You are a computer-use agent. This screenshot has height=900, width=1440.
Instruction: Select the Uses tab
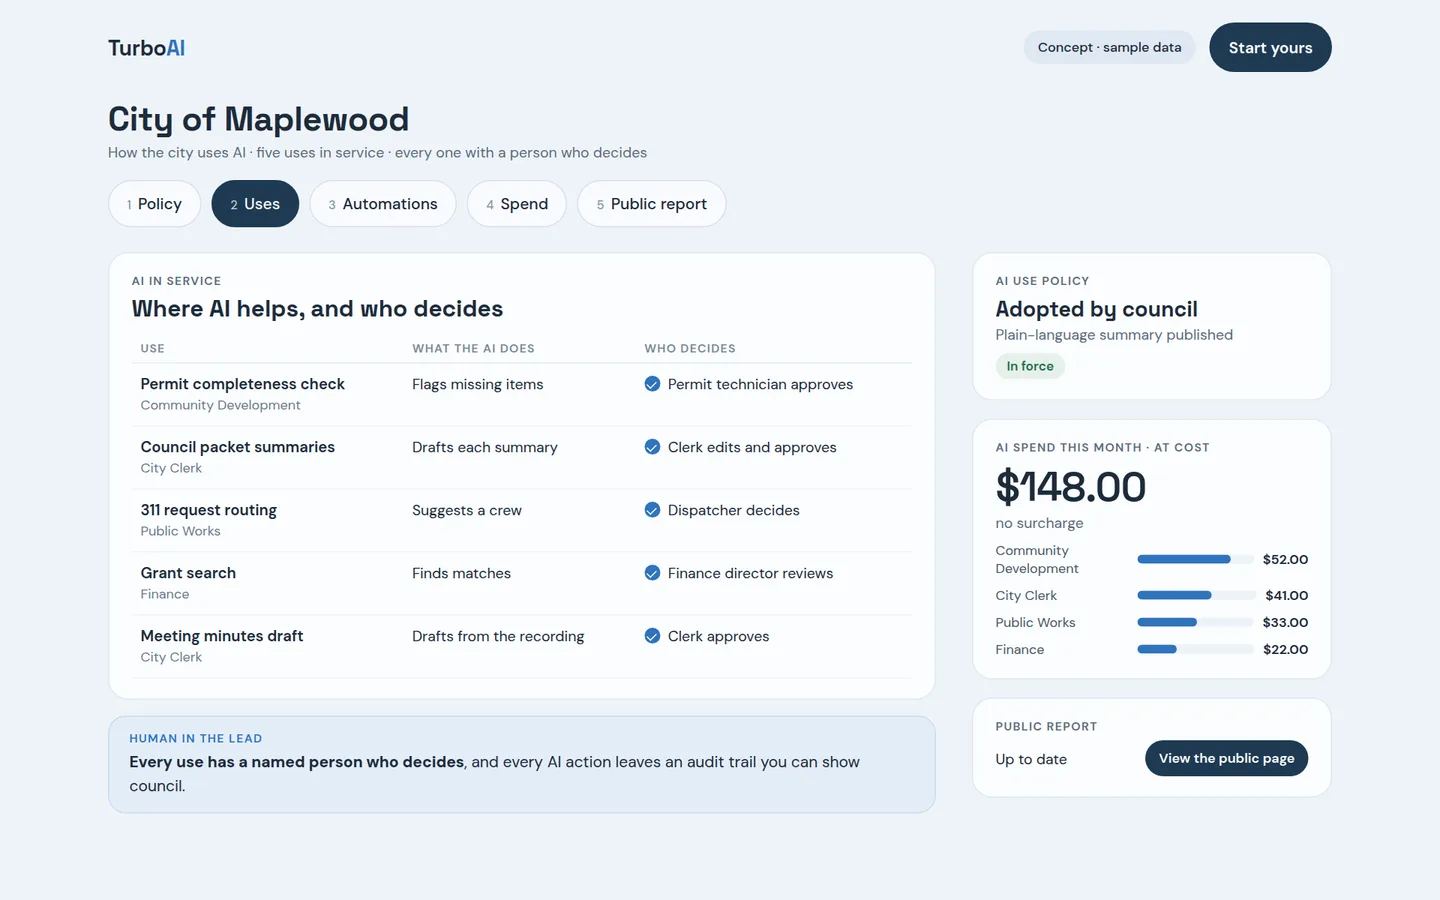click(255, 204)
